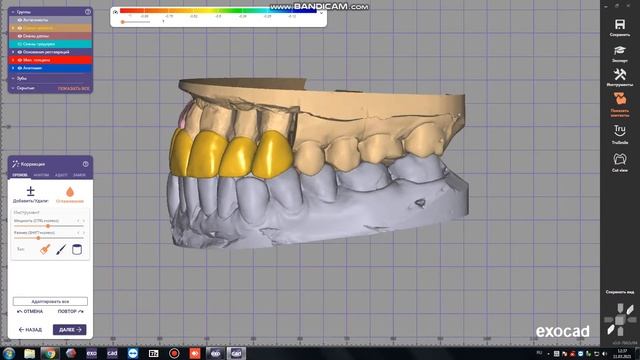Proceed with the ДАЛЕЕ button

(x=69, y=330)
